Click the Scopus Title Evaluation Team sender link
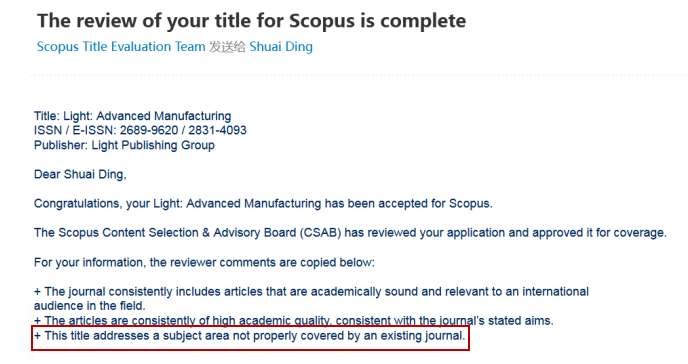 point(121,46)
